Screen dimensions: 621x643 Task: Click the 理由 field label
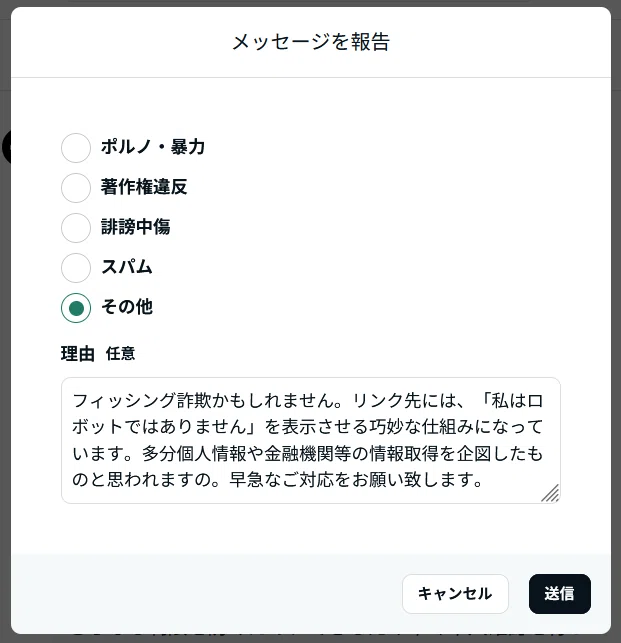(x=78, y=353)
